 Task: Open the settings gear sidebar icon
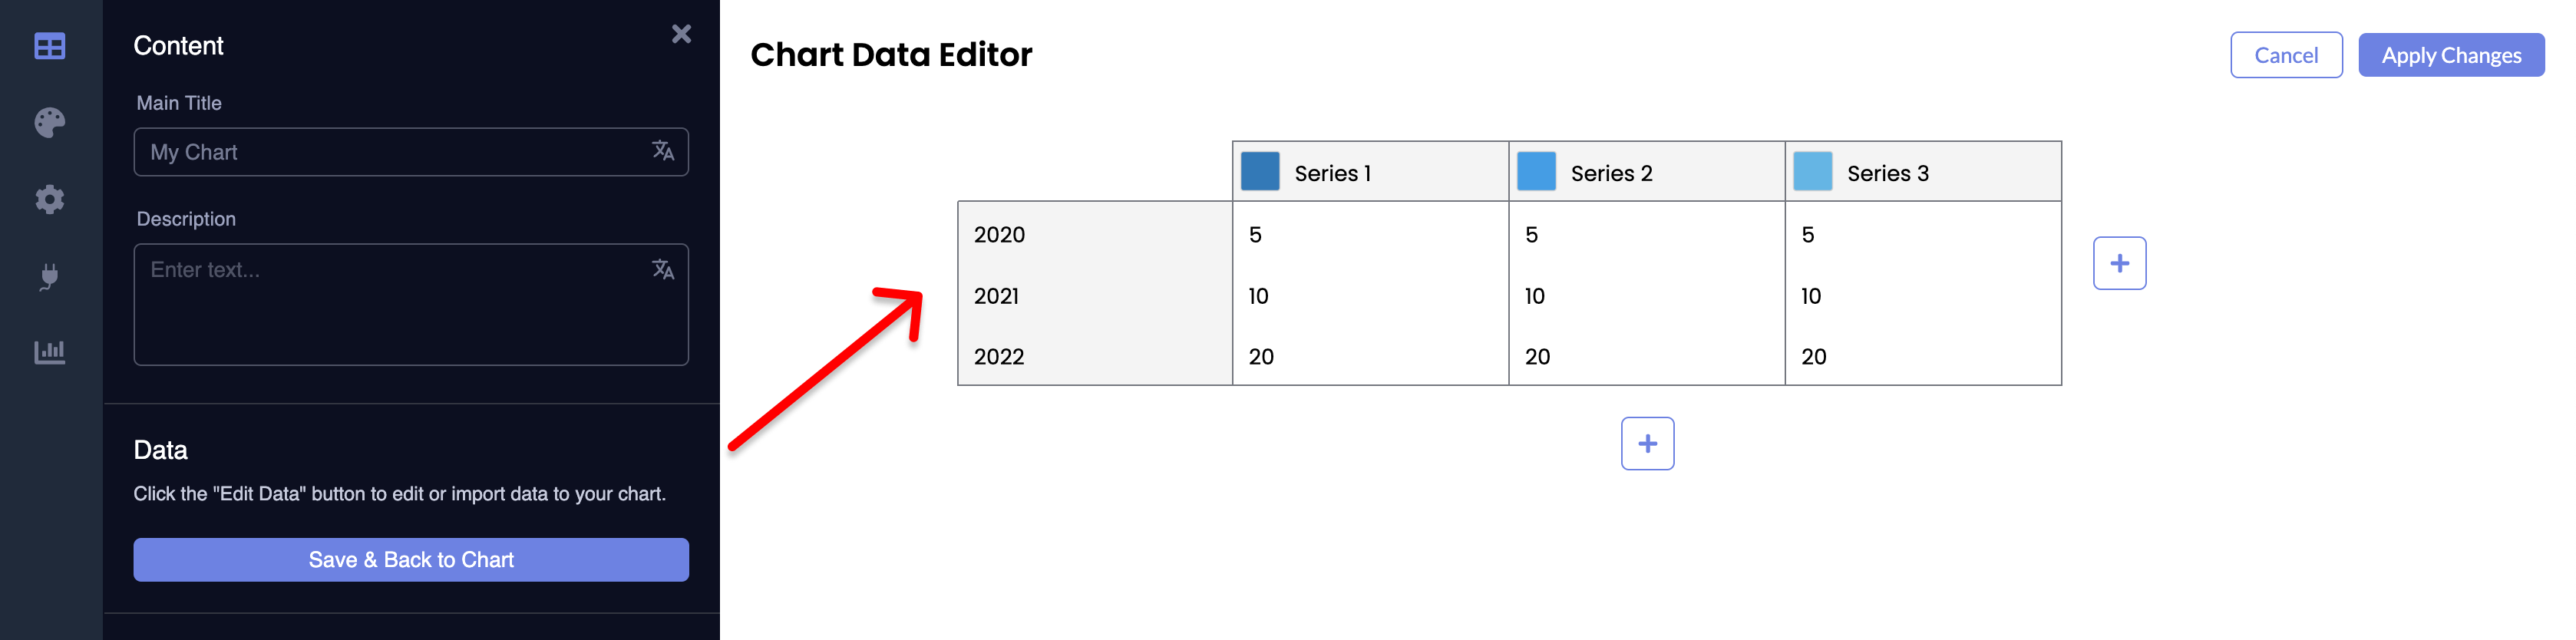coord(50,199)
